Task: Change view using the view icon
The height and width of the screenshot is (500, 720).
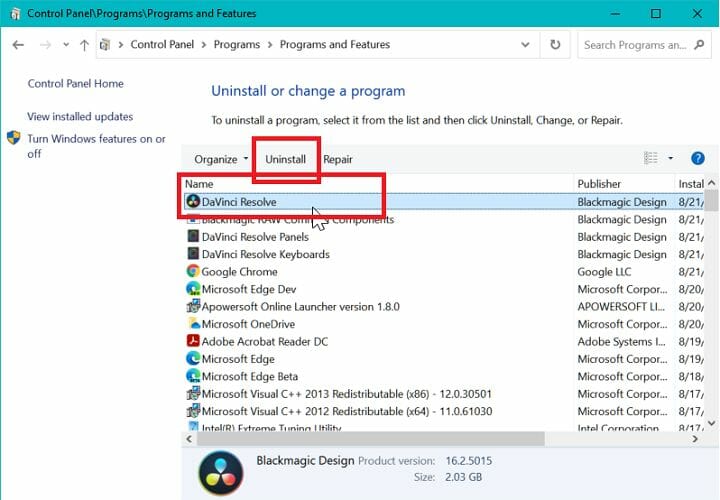Action: tap(651, 158)
